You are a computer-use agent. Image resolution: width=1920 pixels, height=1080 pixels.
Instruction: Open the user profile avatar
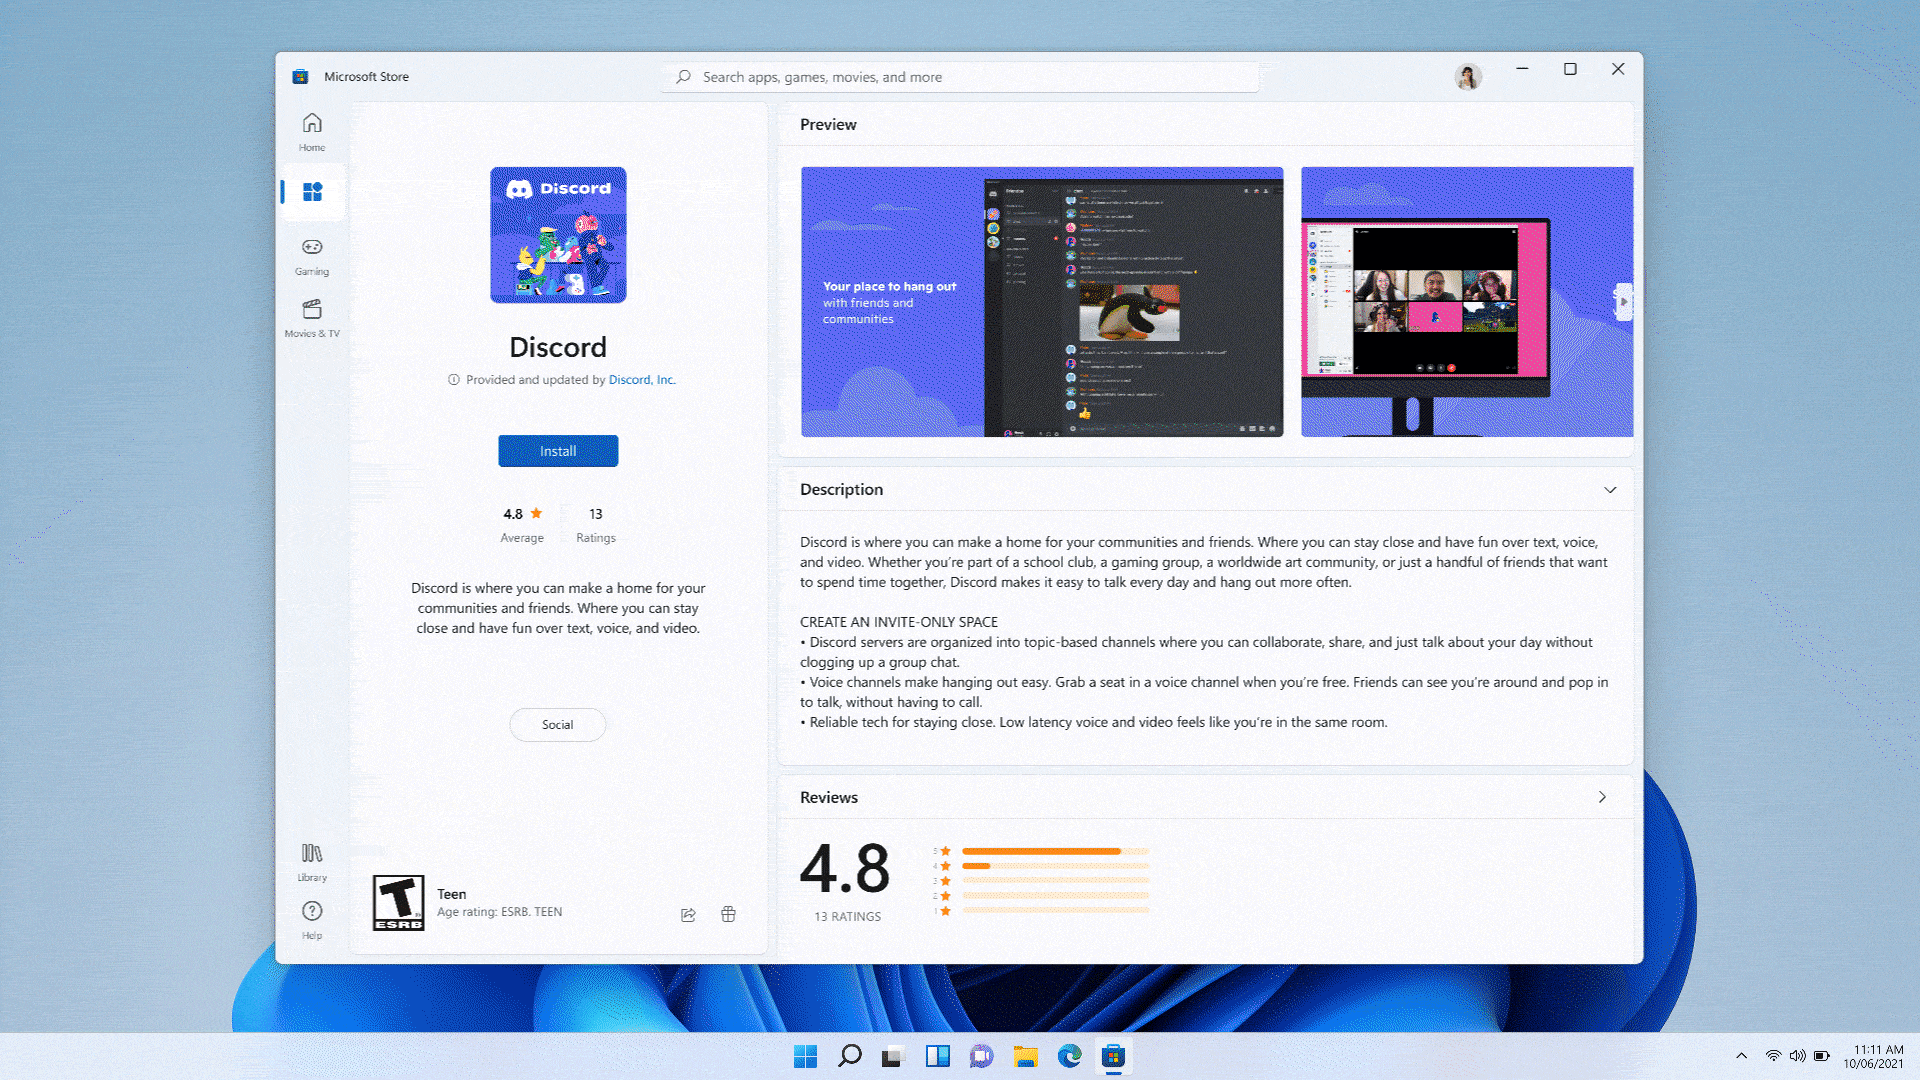coord(1467,77)
